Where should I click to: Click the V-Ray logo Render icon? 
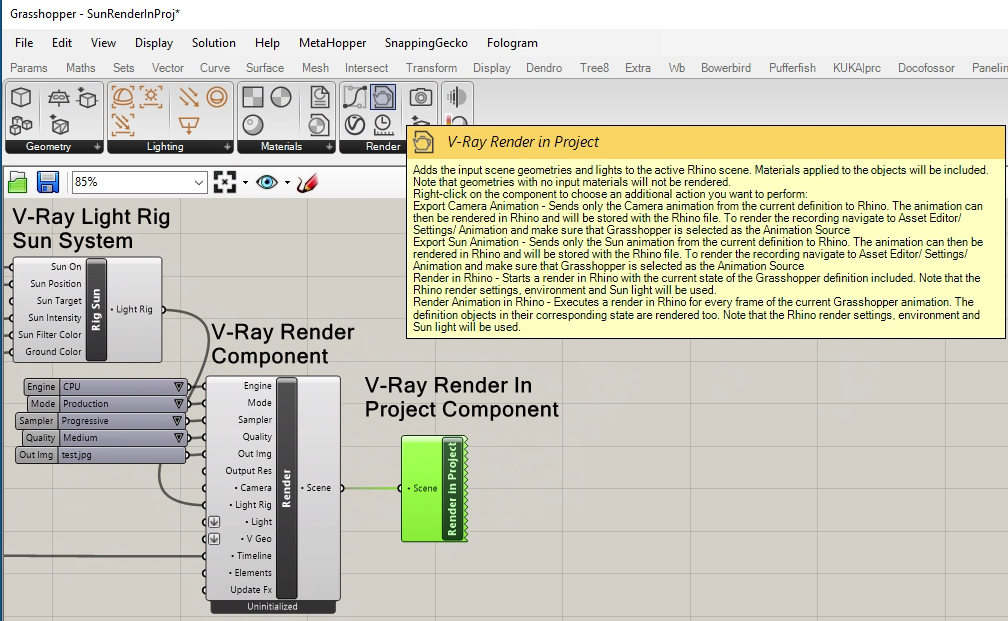point(354,125)
